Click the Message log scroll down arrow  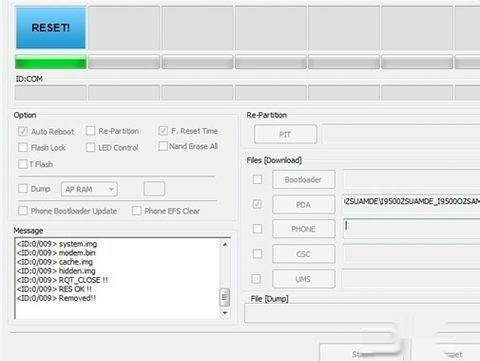[225, 313]
